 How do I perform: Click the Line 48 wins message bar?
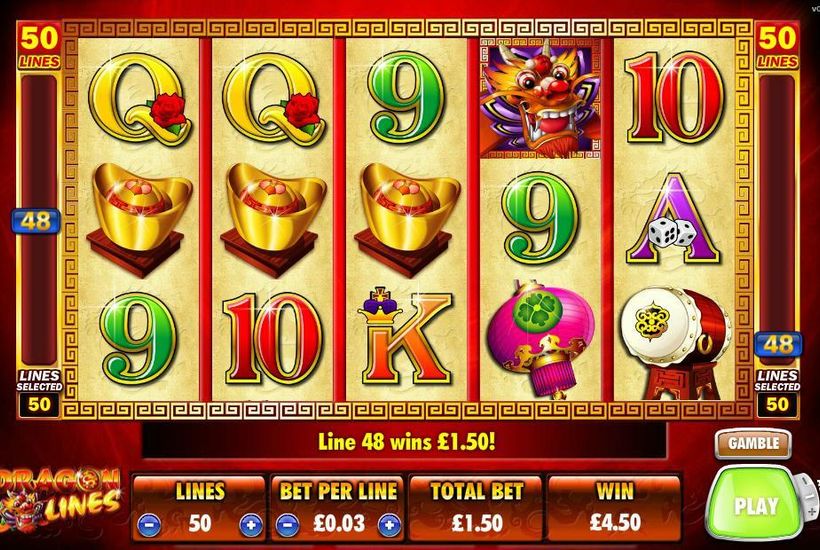[x=405, y=442]
